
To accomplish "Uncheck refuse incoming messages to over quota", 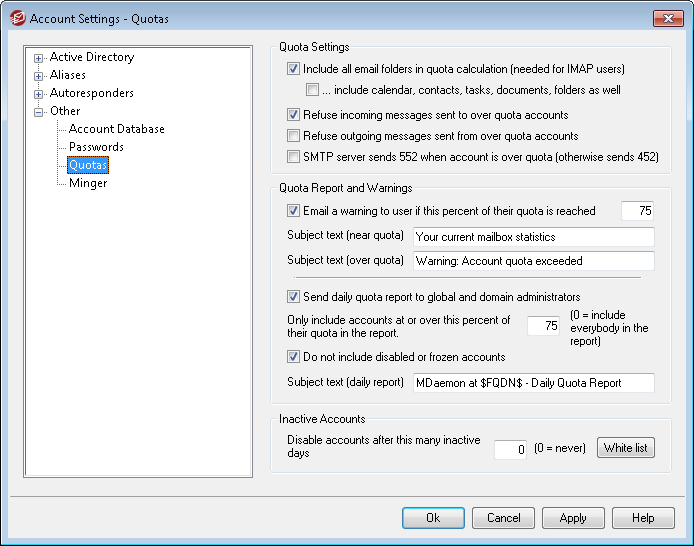I will (293, 116).
